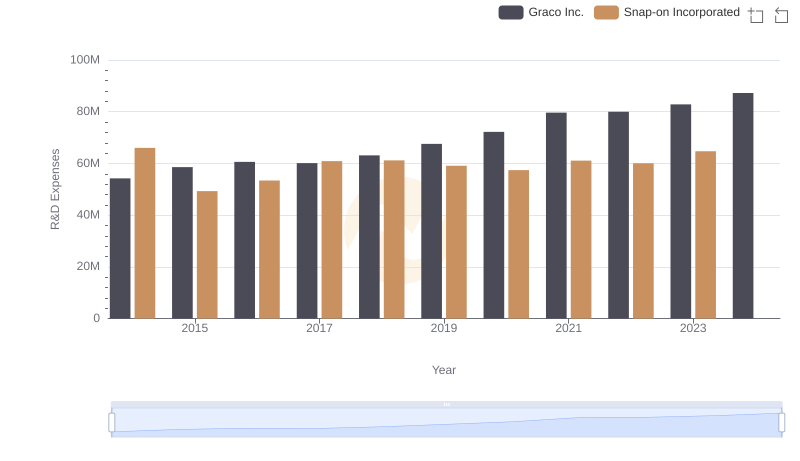Viewport: 800px width, 461px height.
Task: Click the 2021 x-axis label
Action: [568, 328]
